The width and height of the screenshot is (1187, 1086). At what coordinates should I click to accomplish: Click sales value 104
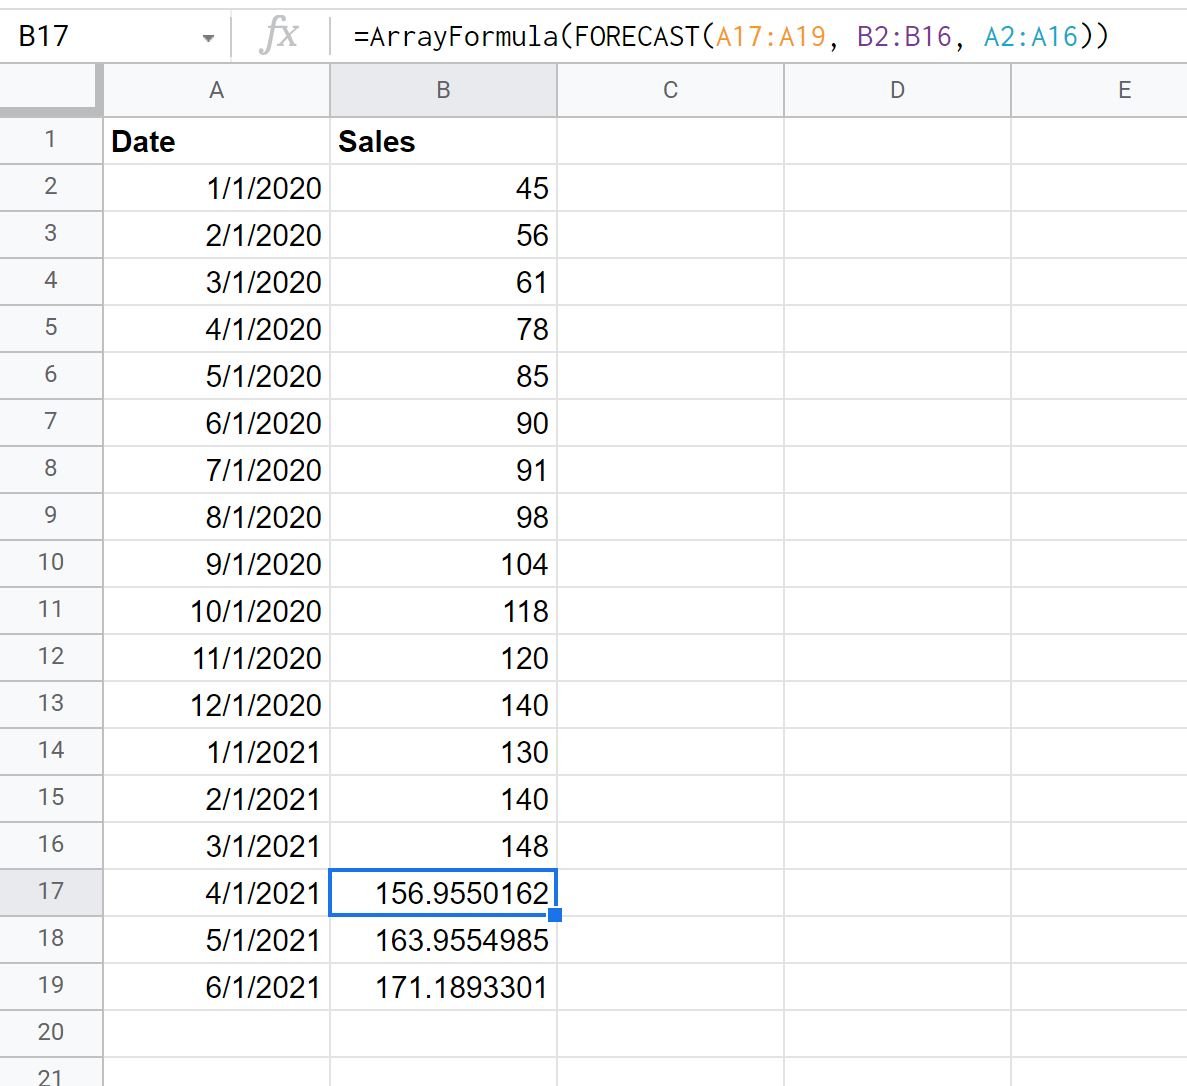pyautogui.click(x=444, y=564)
